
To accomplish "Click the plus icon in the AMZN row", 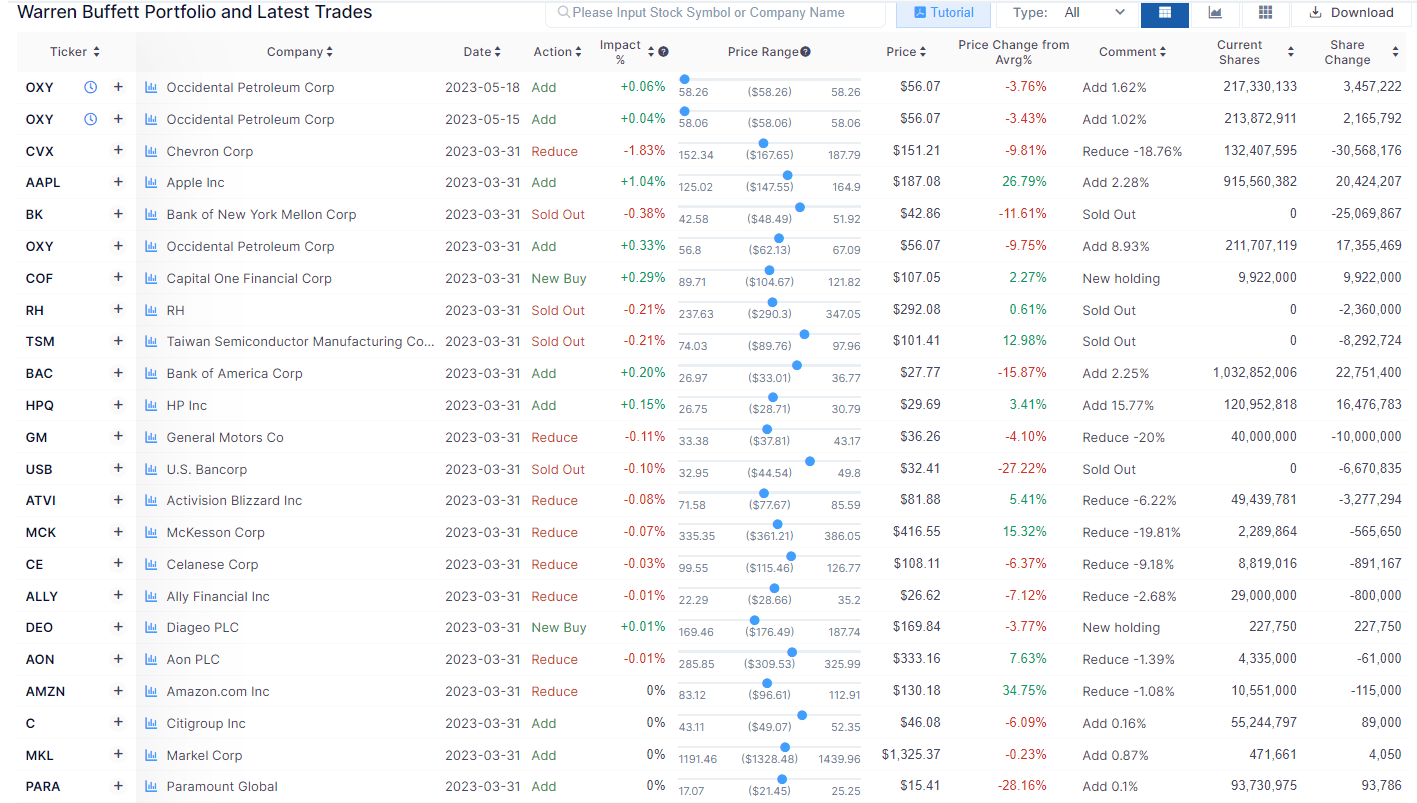I will pyautogui.click(x=118, y=691).
